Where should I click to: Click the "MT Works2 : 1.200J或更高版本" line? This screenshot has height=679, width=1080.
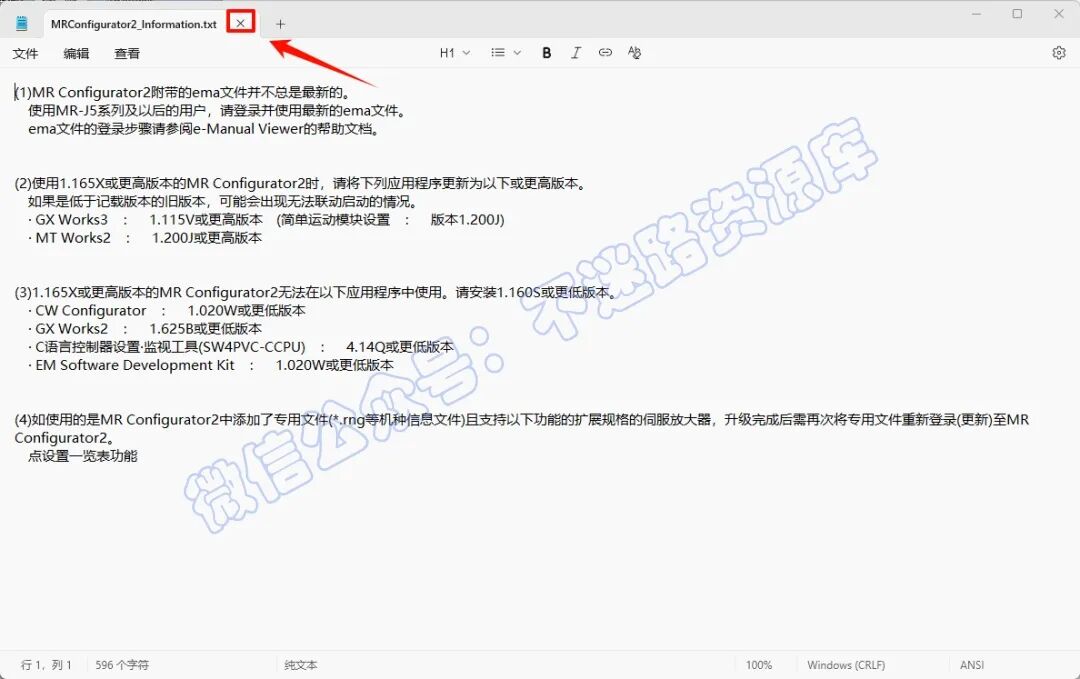pos(145,238)
